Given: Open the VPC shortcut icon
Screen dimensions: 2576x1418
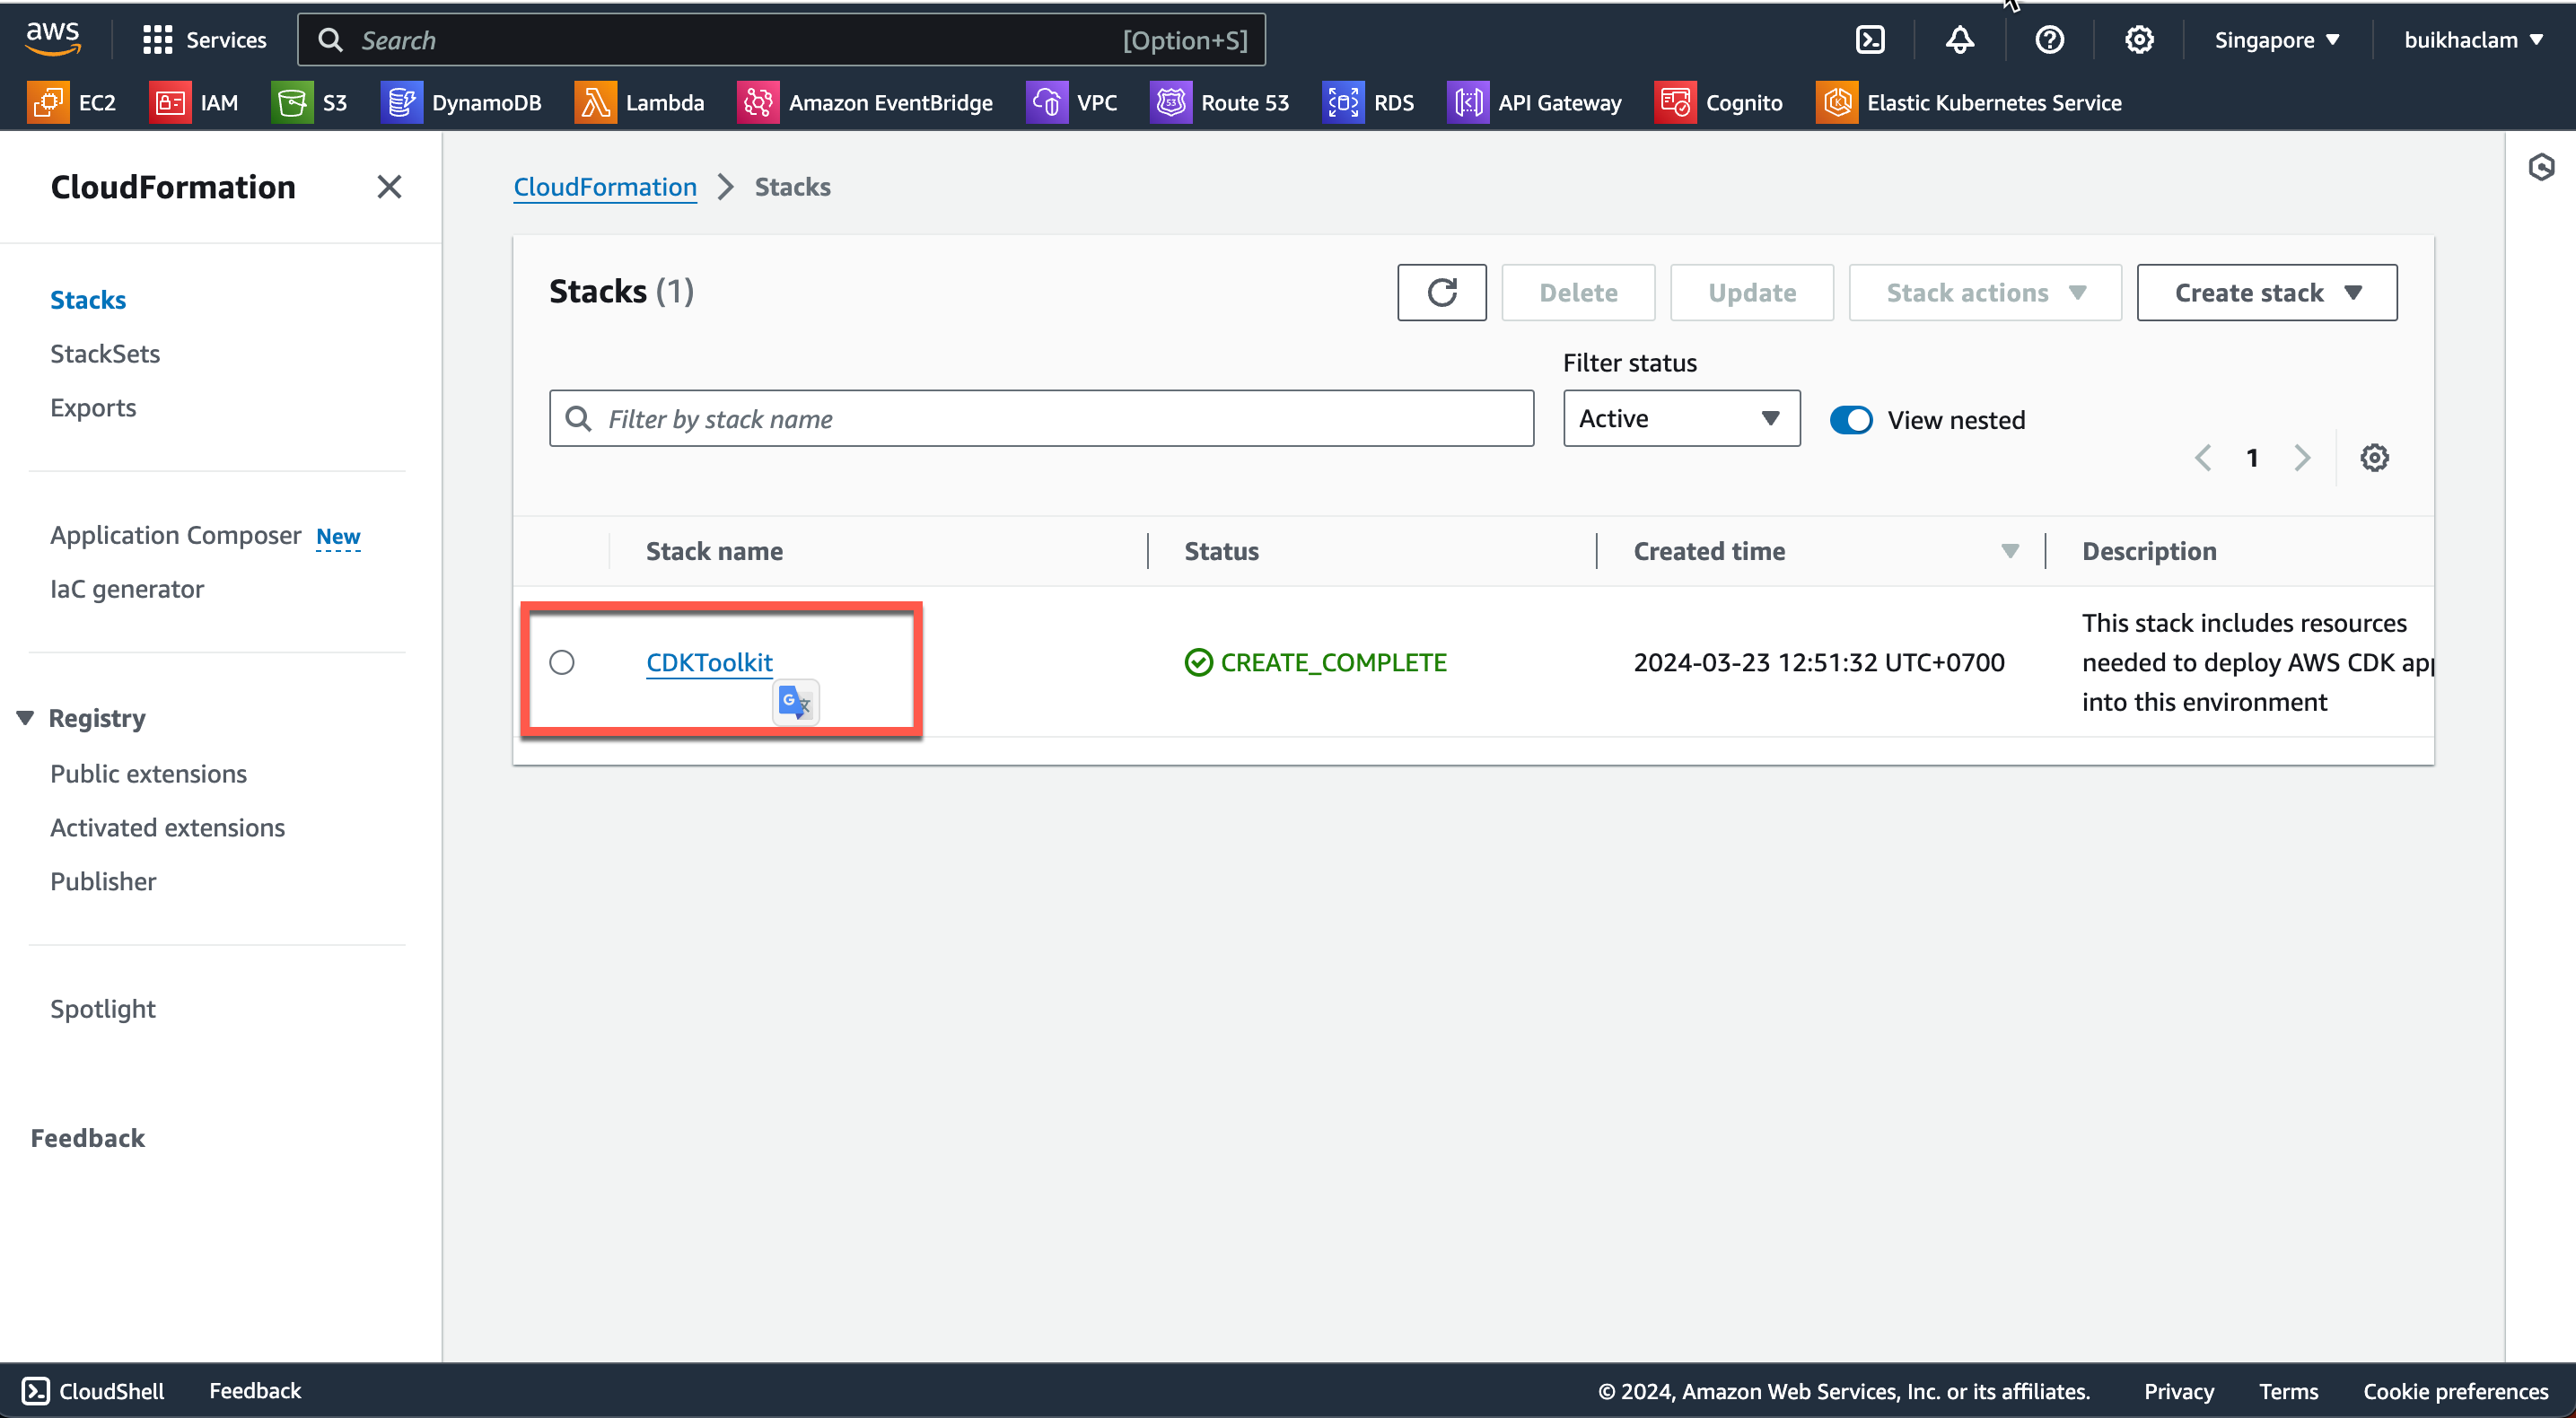Looking at the screenshot, I should pos(1047,102).
